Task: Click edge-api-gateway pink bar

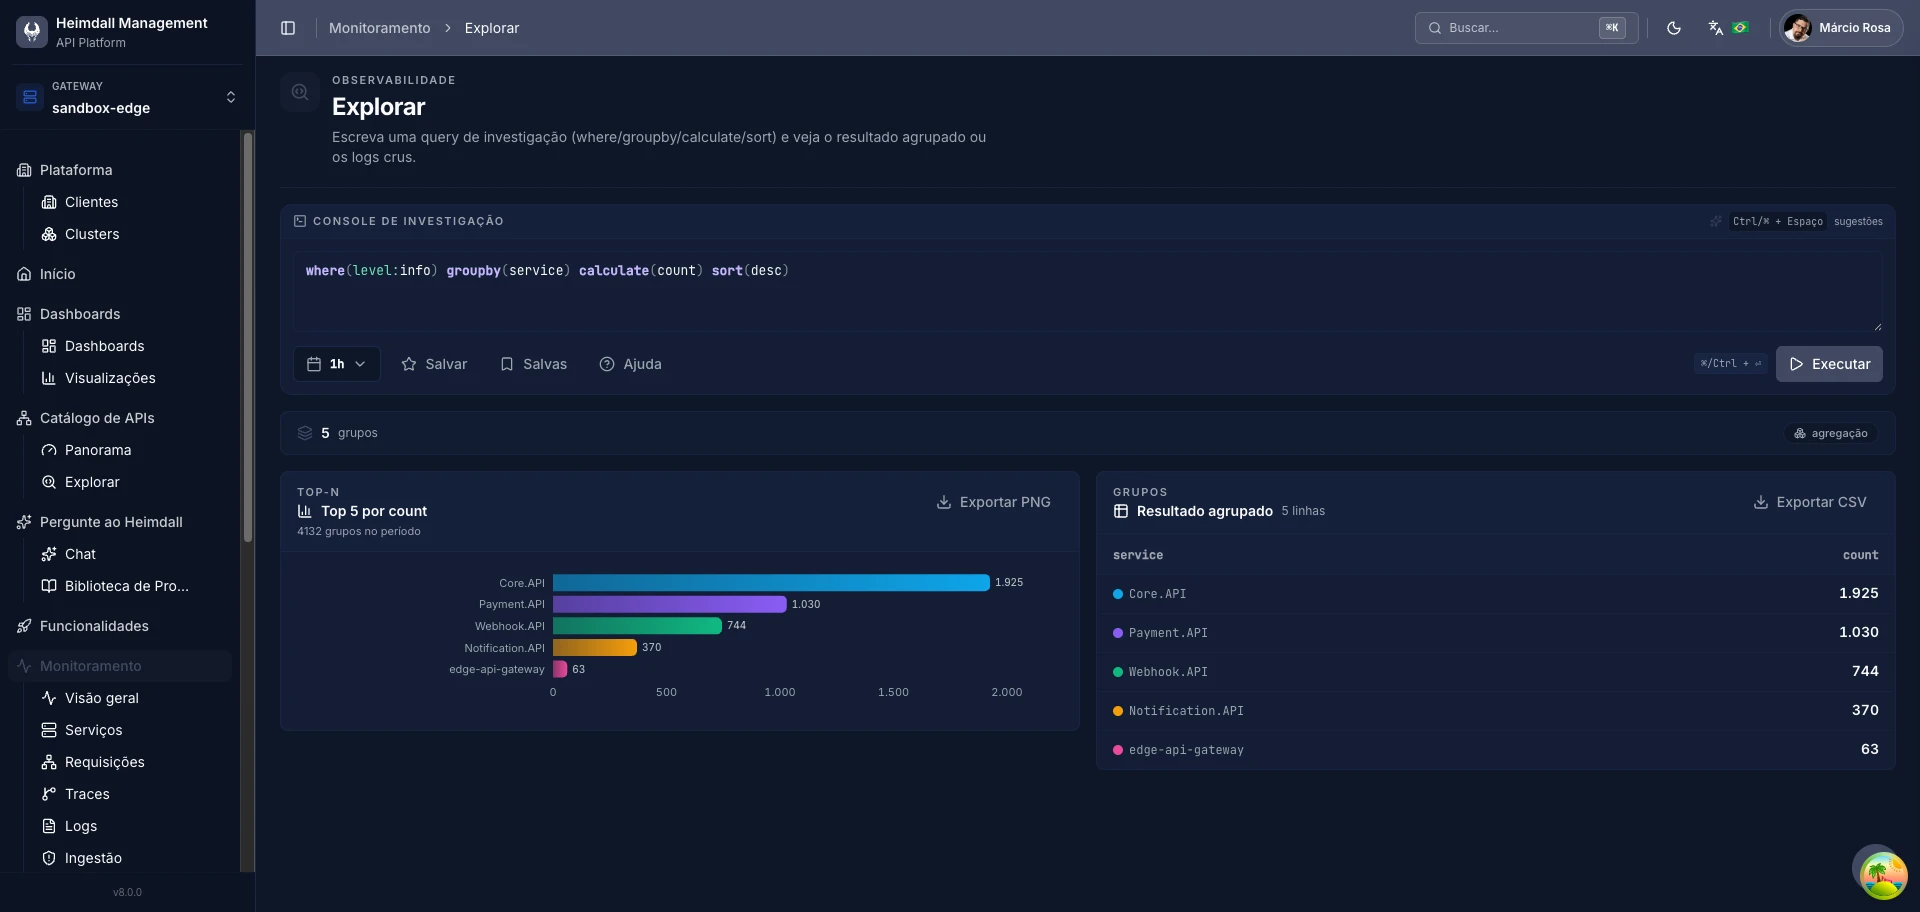Action: coord(560,669)
